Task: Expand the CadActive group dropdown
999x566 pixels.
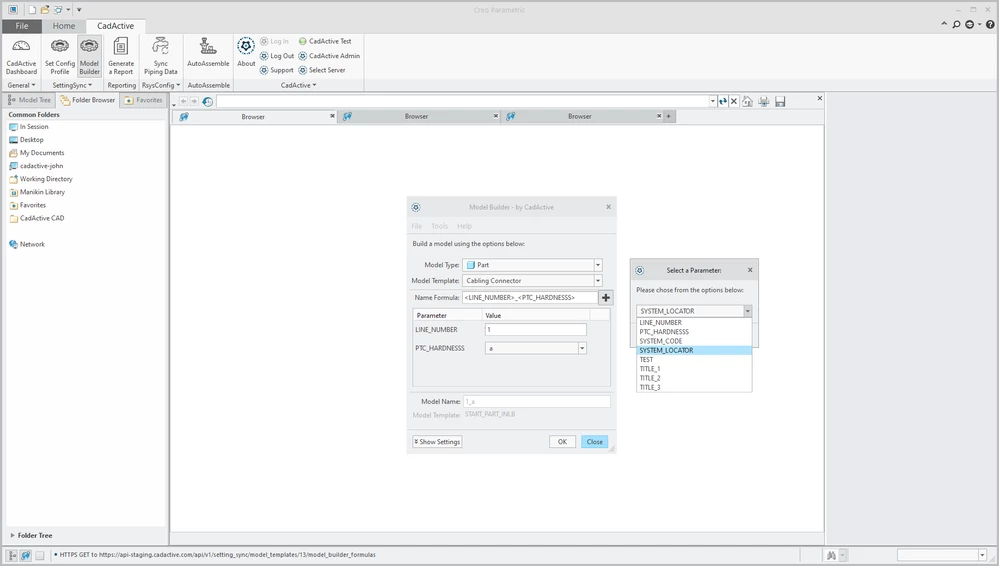Action: pyautogui.click(x=298, y=85)
